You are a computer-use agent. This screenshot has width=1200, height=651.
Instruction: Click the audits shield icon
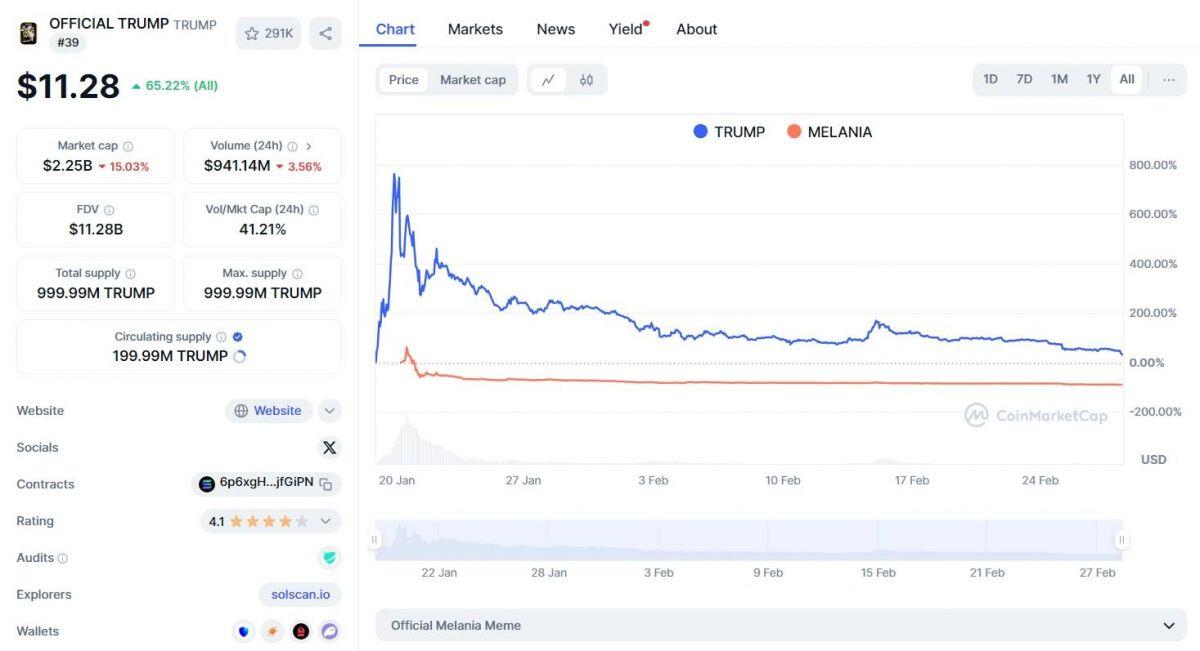[x=330, y=557]
